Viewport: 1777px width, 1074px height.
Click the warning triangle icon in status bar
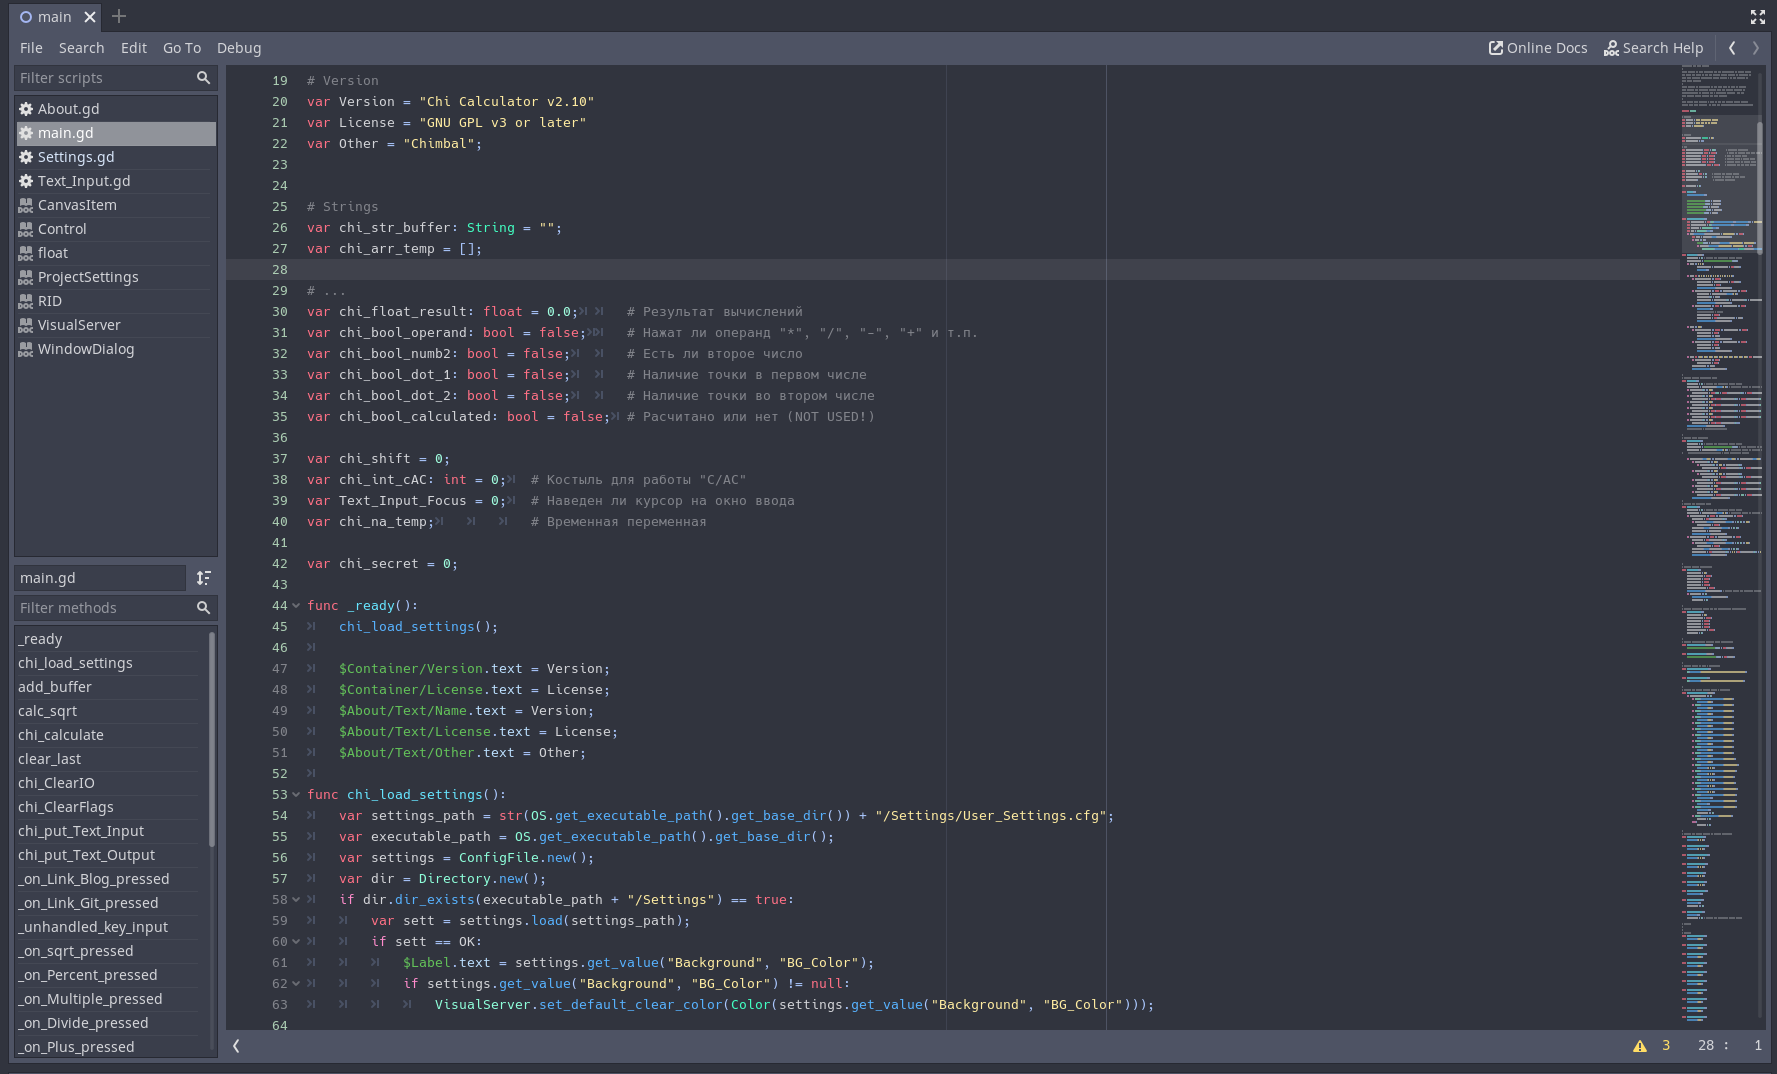click(1639, 1046)
